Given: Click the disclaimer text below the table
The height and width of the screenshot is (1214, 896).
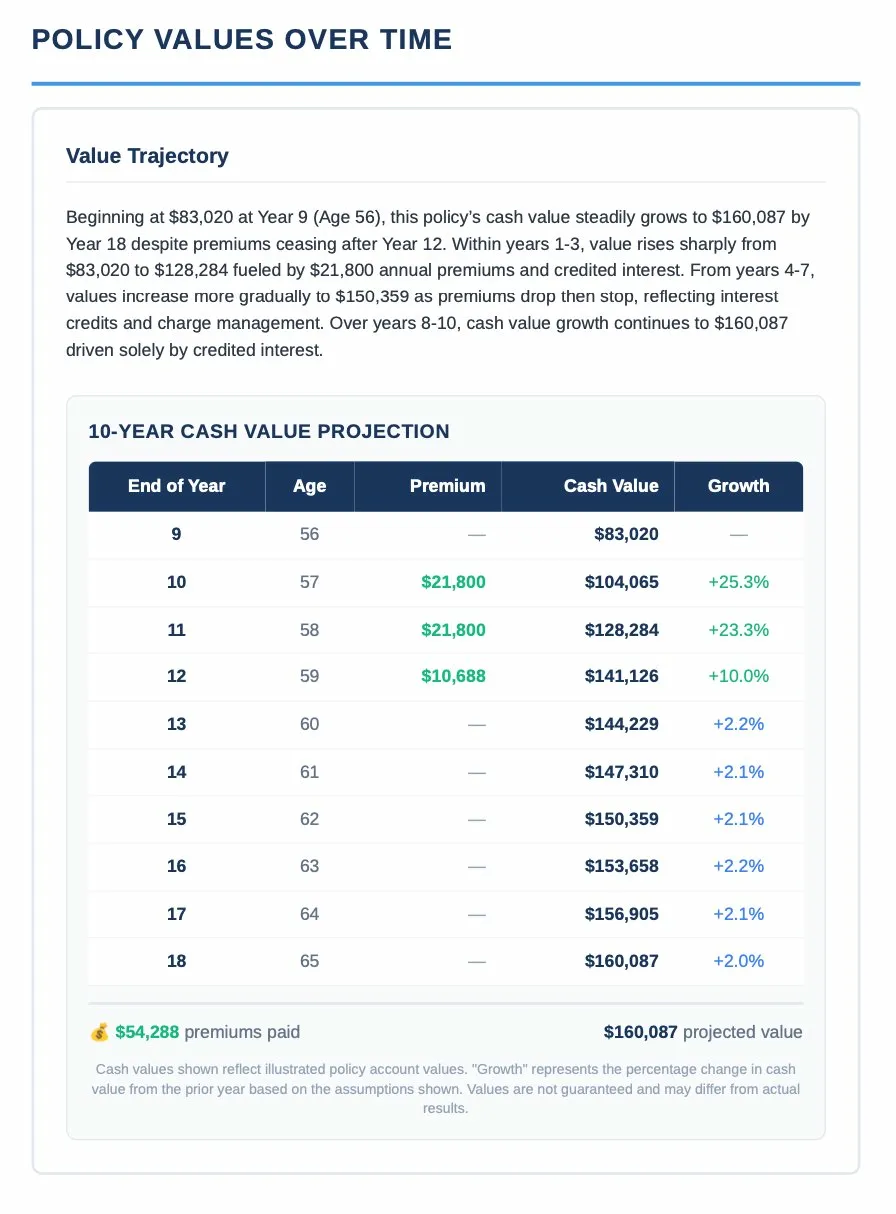Looking at the screenshot, I should click(x=445, y=1088).
